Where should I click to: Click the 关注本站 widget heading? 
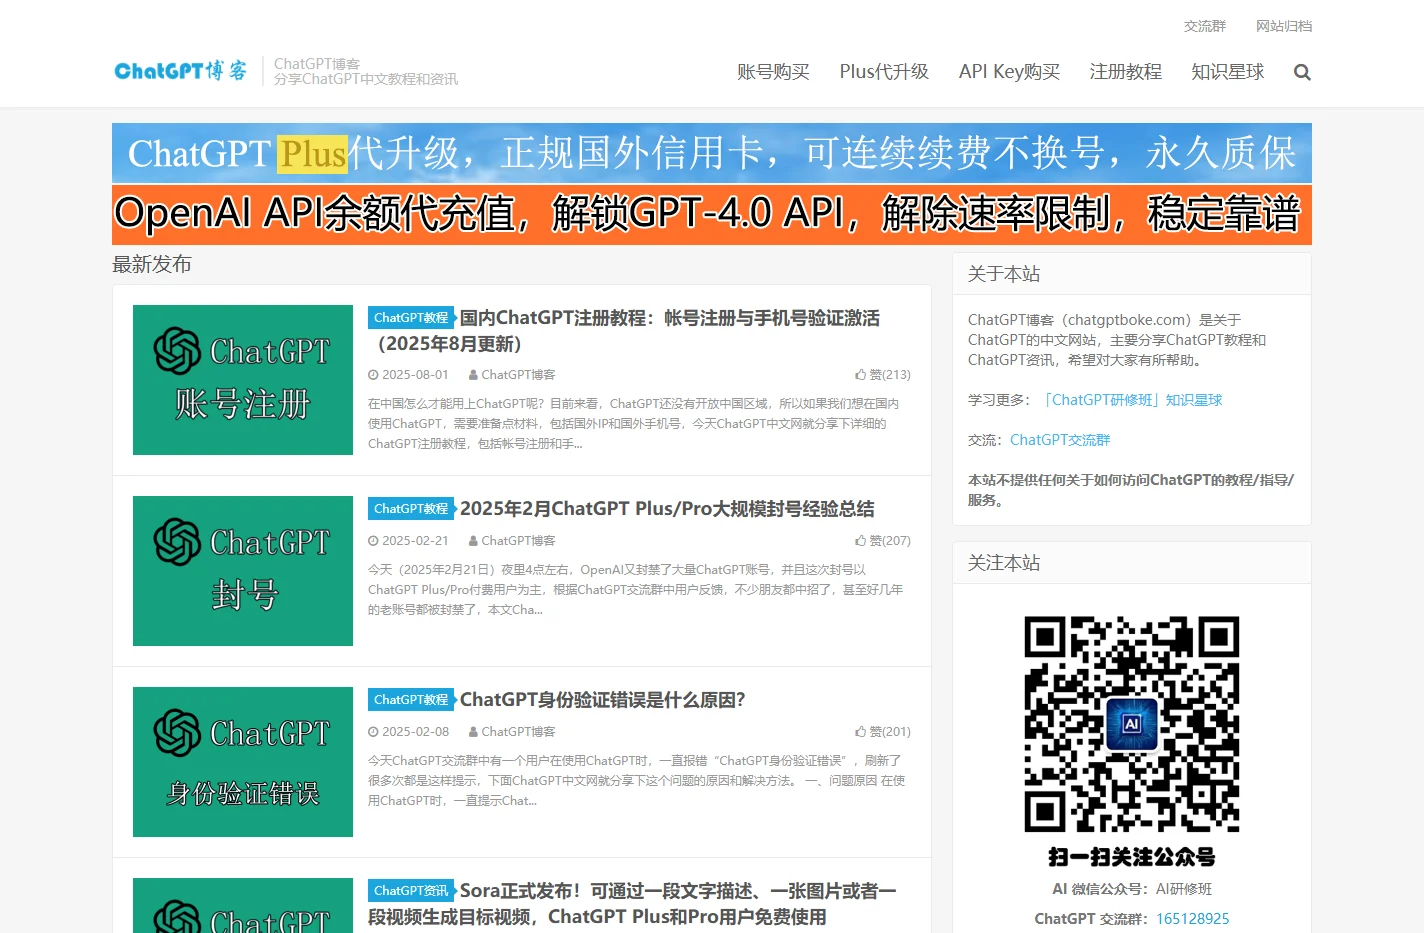click(1004, 563)
